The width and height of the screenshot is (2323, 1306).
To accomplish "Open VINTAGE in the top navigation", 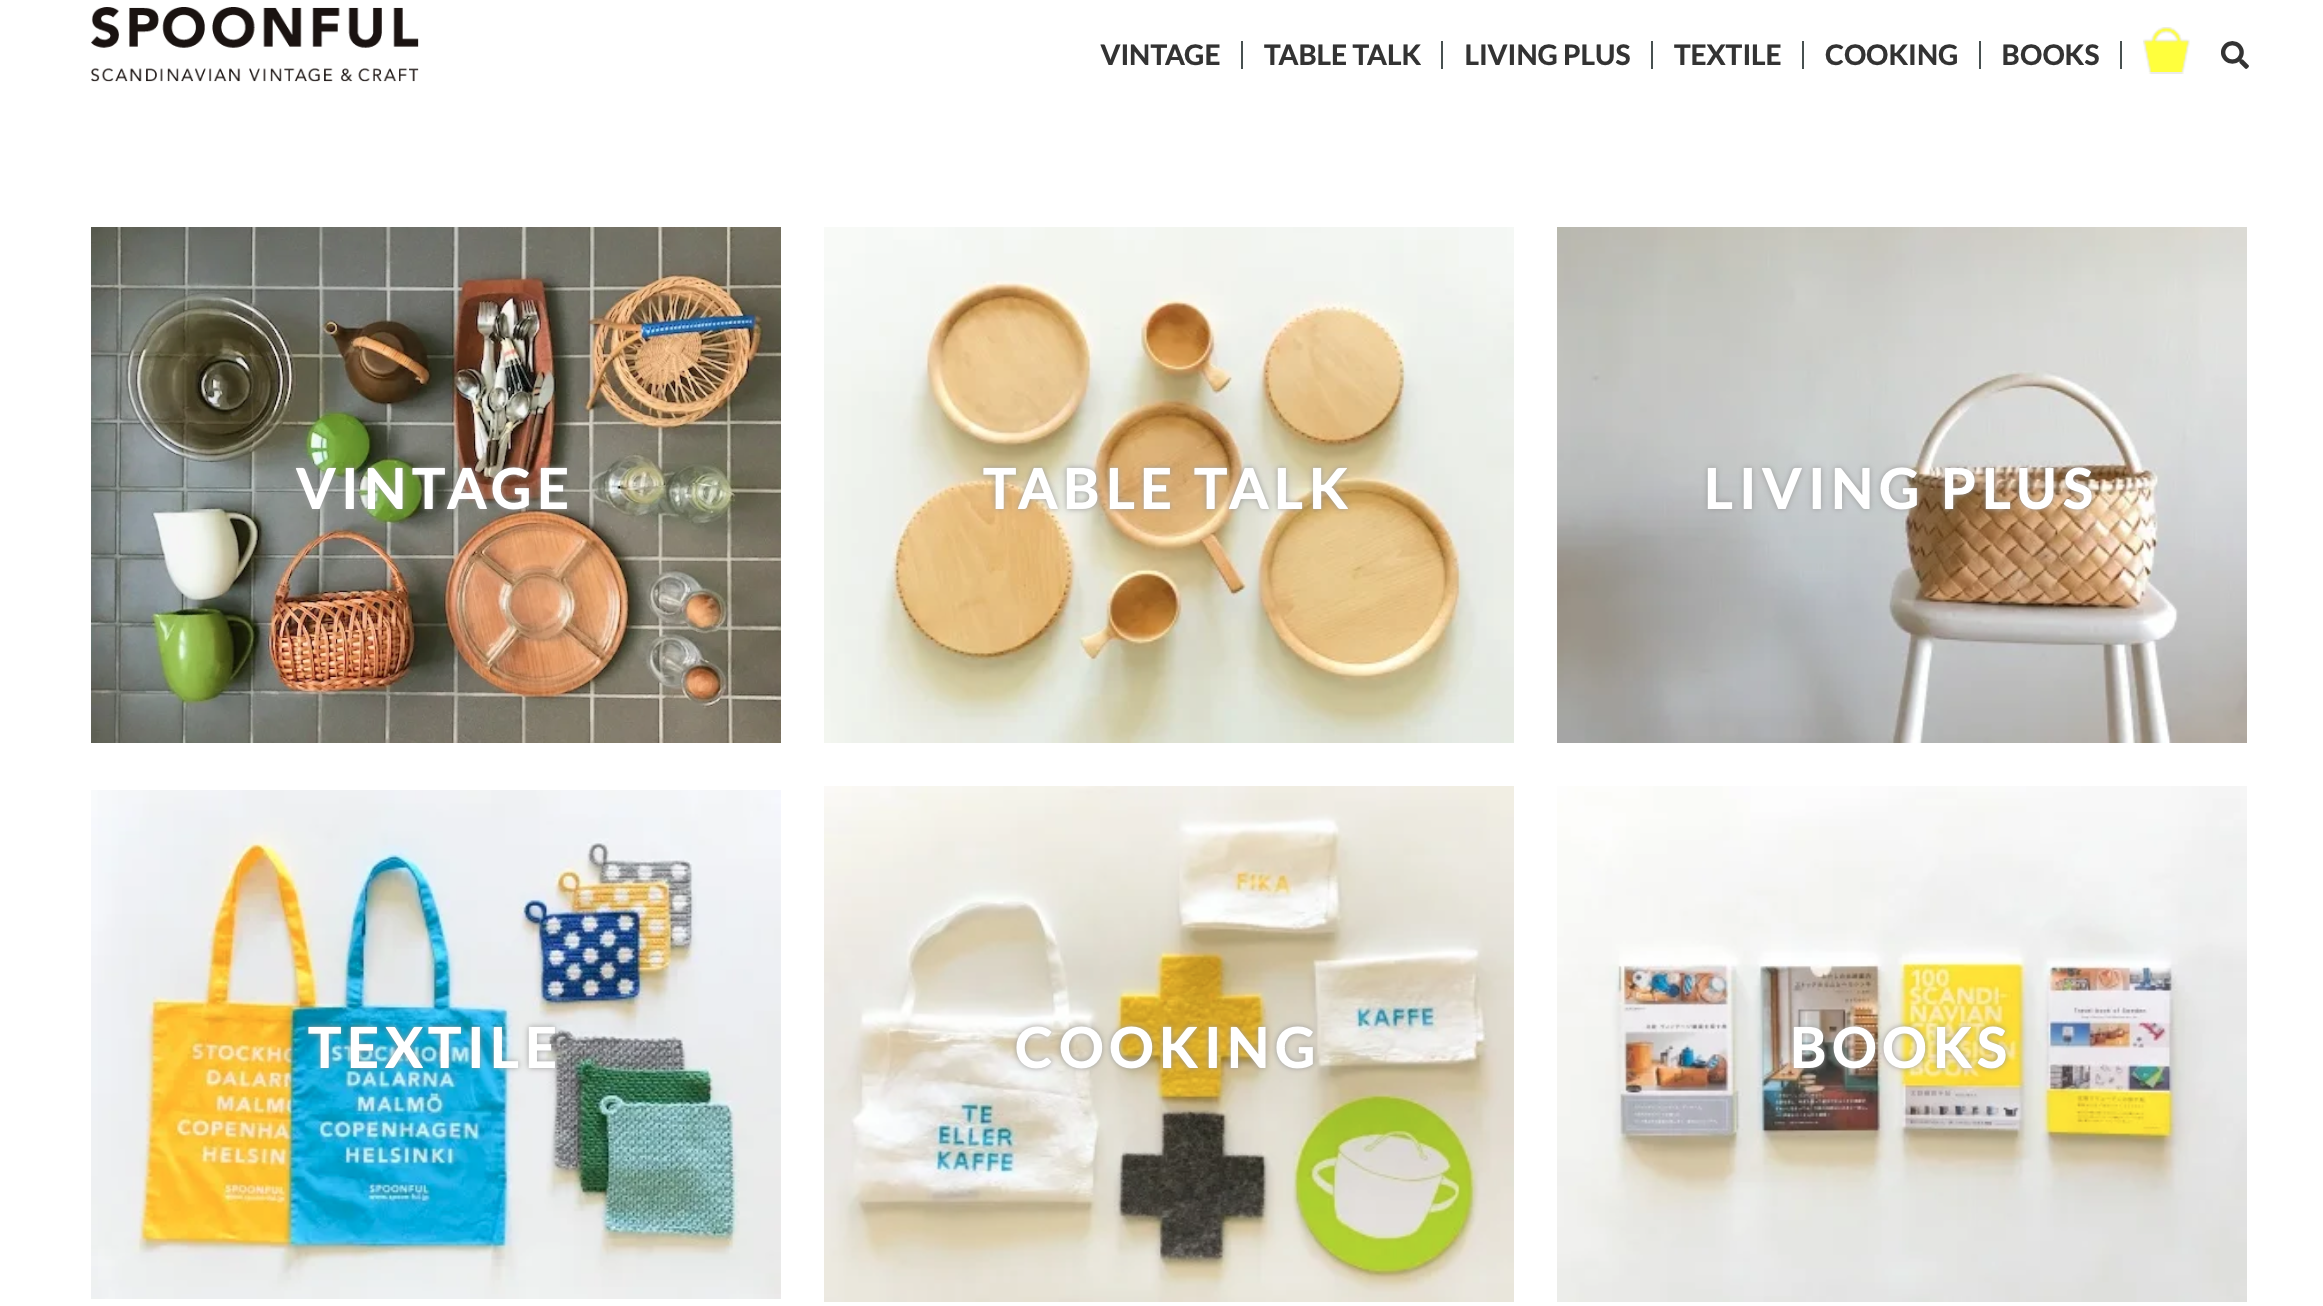I will tap(1160, 55).
